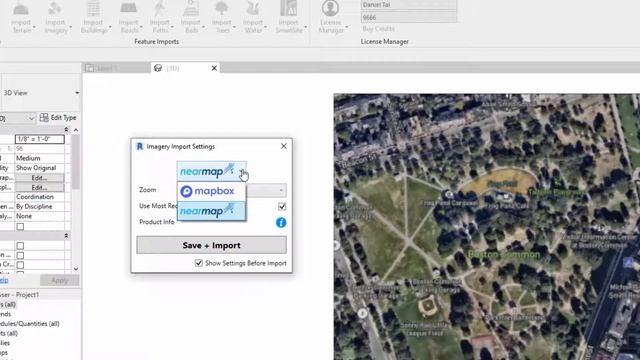Viewport: 640px width, 360px height.
Task: Toggle the checkbox in the Cr... property row
Action: pyautogui.click(x=20, y=264)
